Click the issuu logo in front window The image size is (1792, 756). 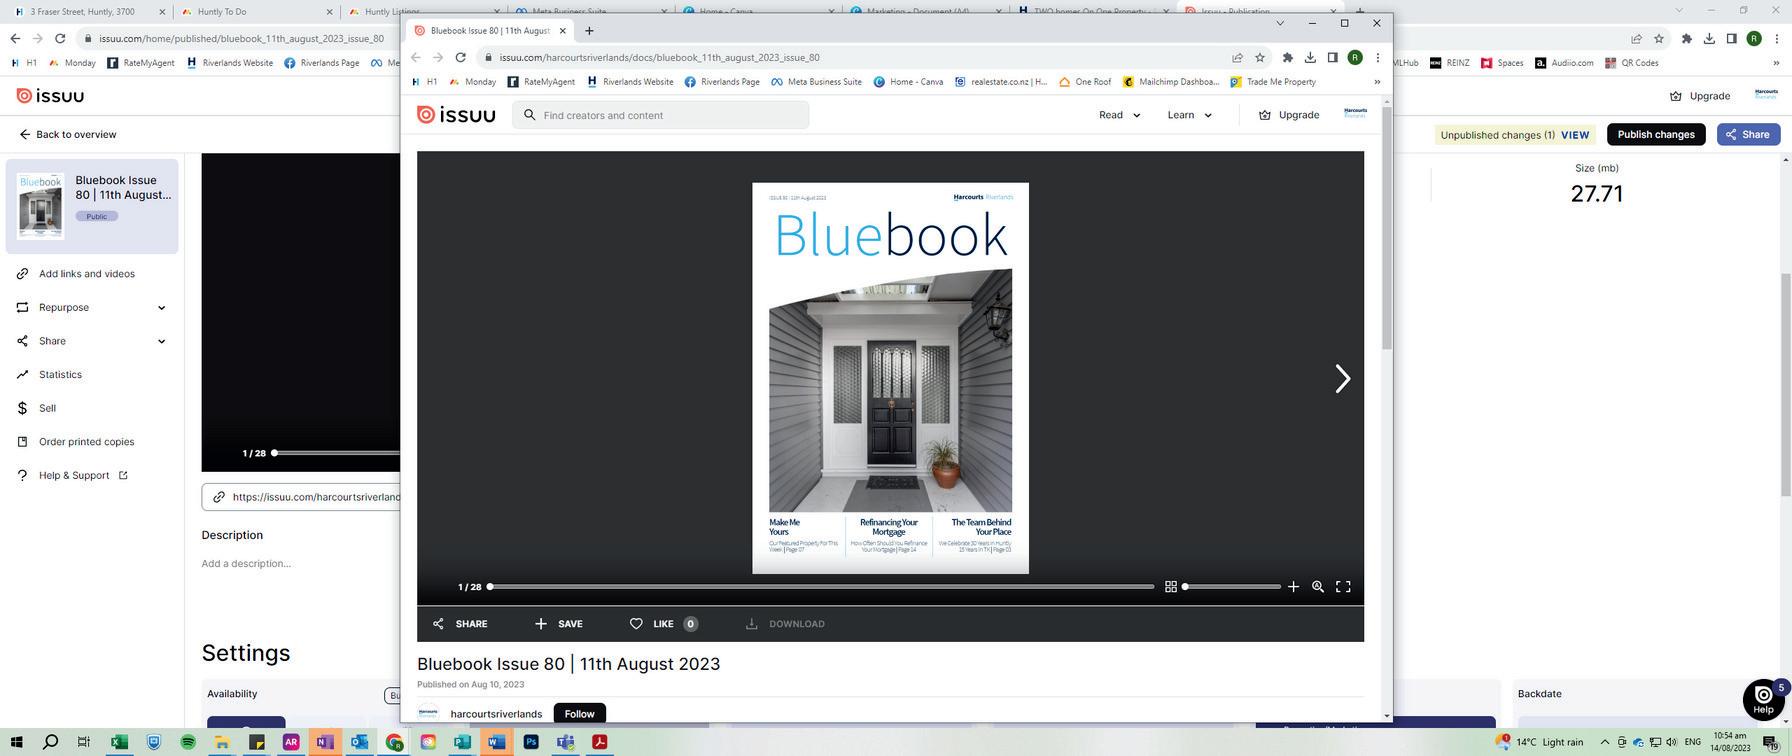tap(456, 115)
